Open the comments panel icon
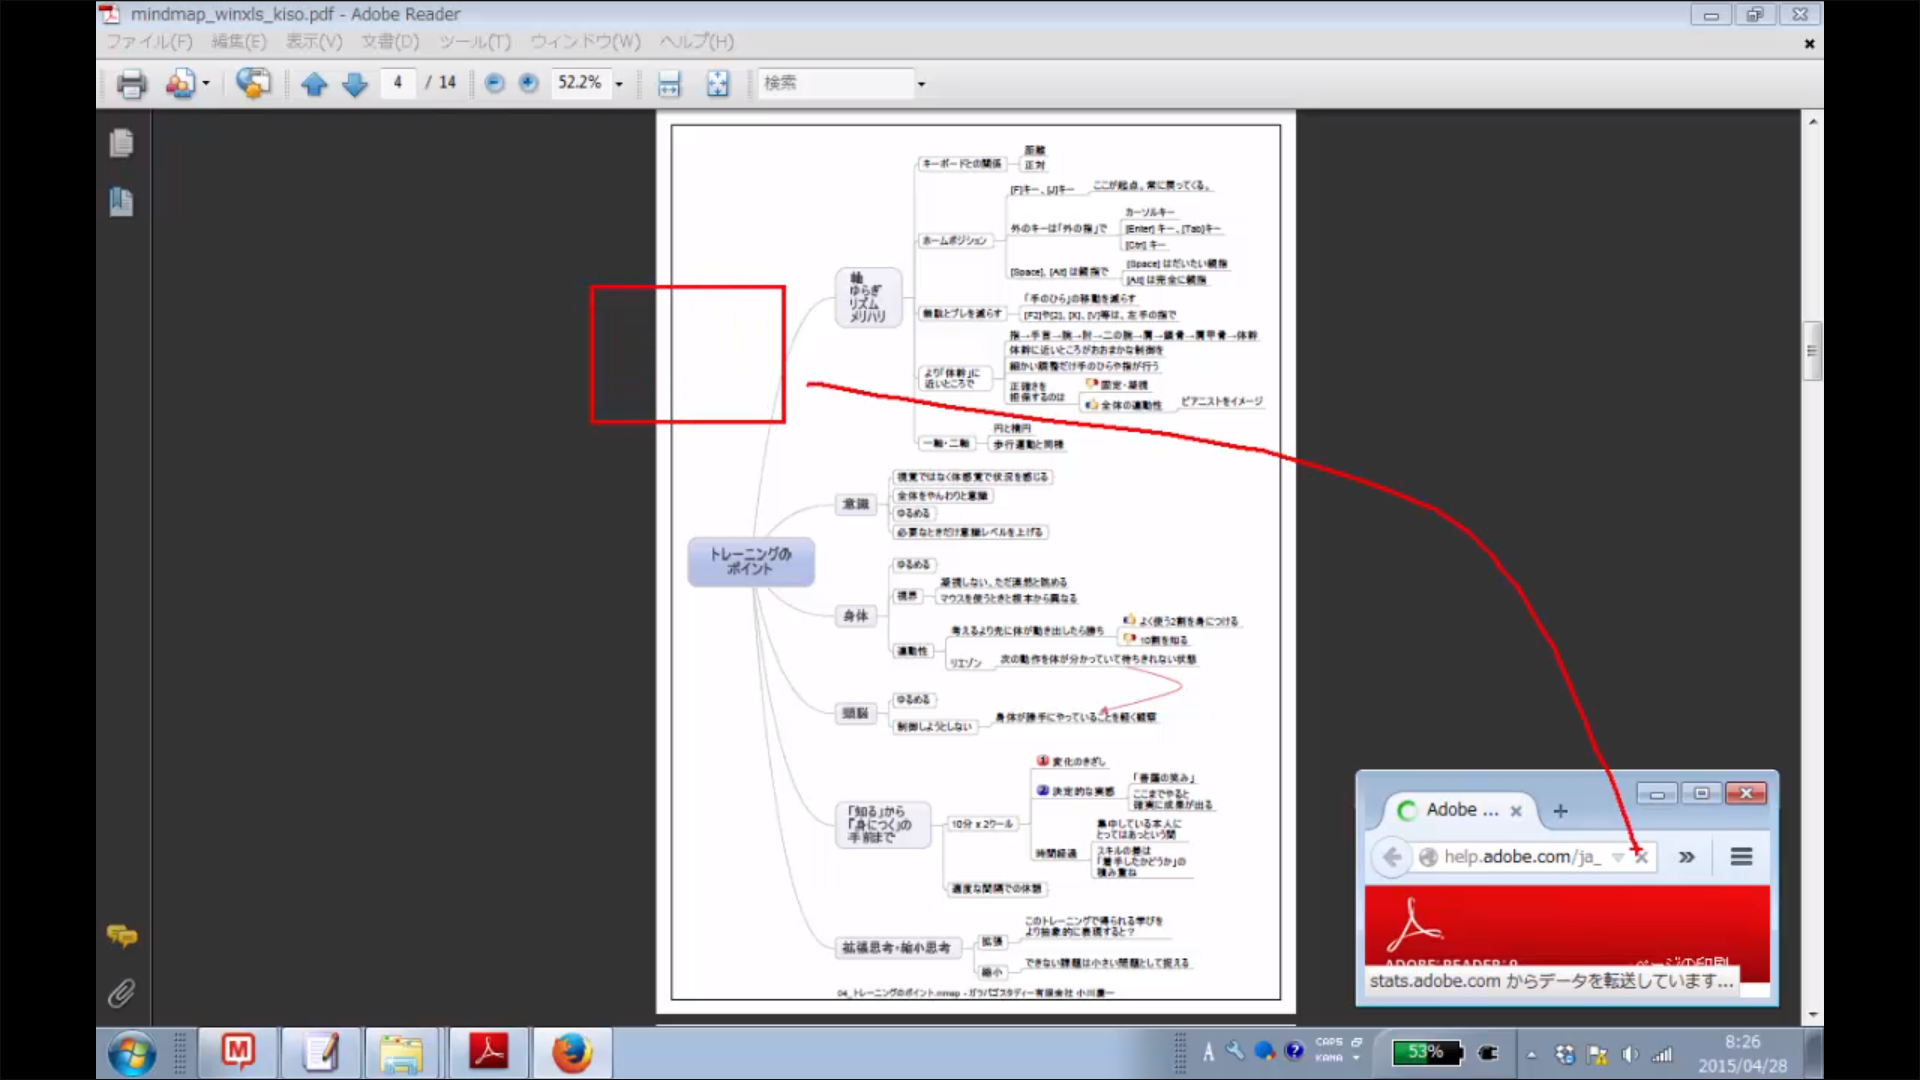Viewport: 1920px width, 1080px height. (x=122, y=936)
